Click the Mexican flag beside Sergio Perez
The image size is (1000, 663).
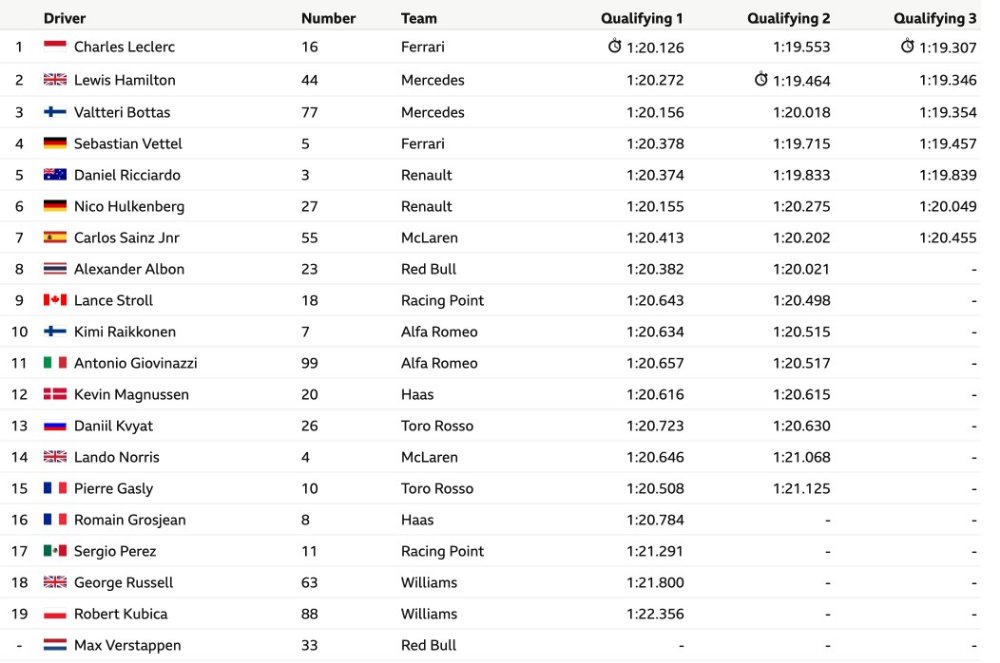[x=55, y=550]
